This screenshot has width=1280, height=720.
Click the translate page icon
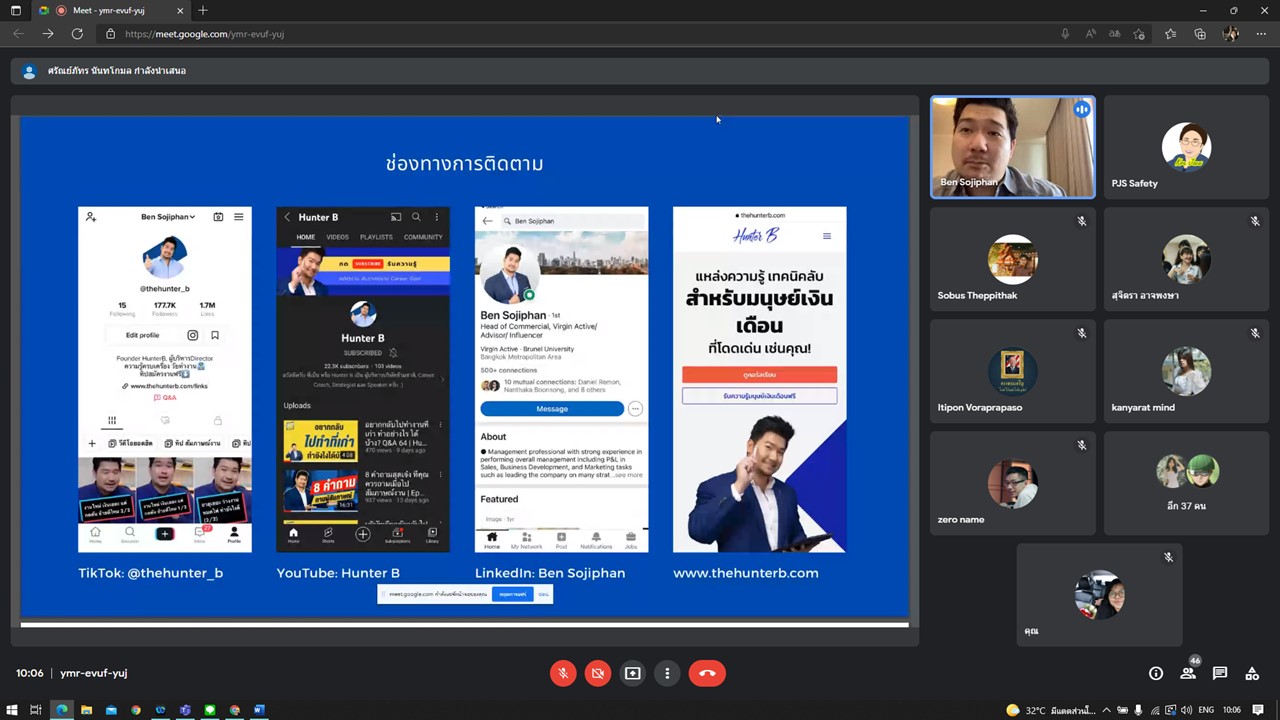click(x=1114, y=34)
